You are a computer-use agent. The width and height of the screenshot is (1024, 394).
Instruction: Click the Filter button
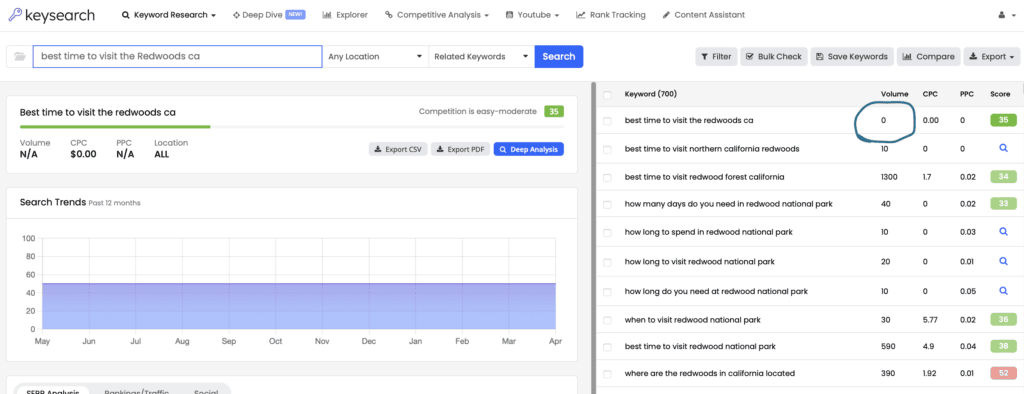pyautogui.click(x=716, y=56)
